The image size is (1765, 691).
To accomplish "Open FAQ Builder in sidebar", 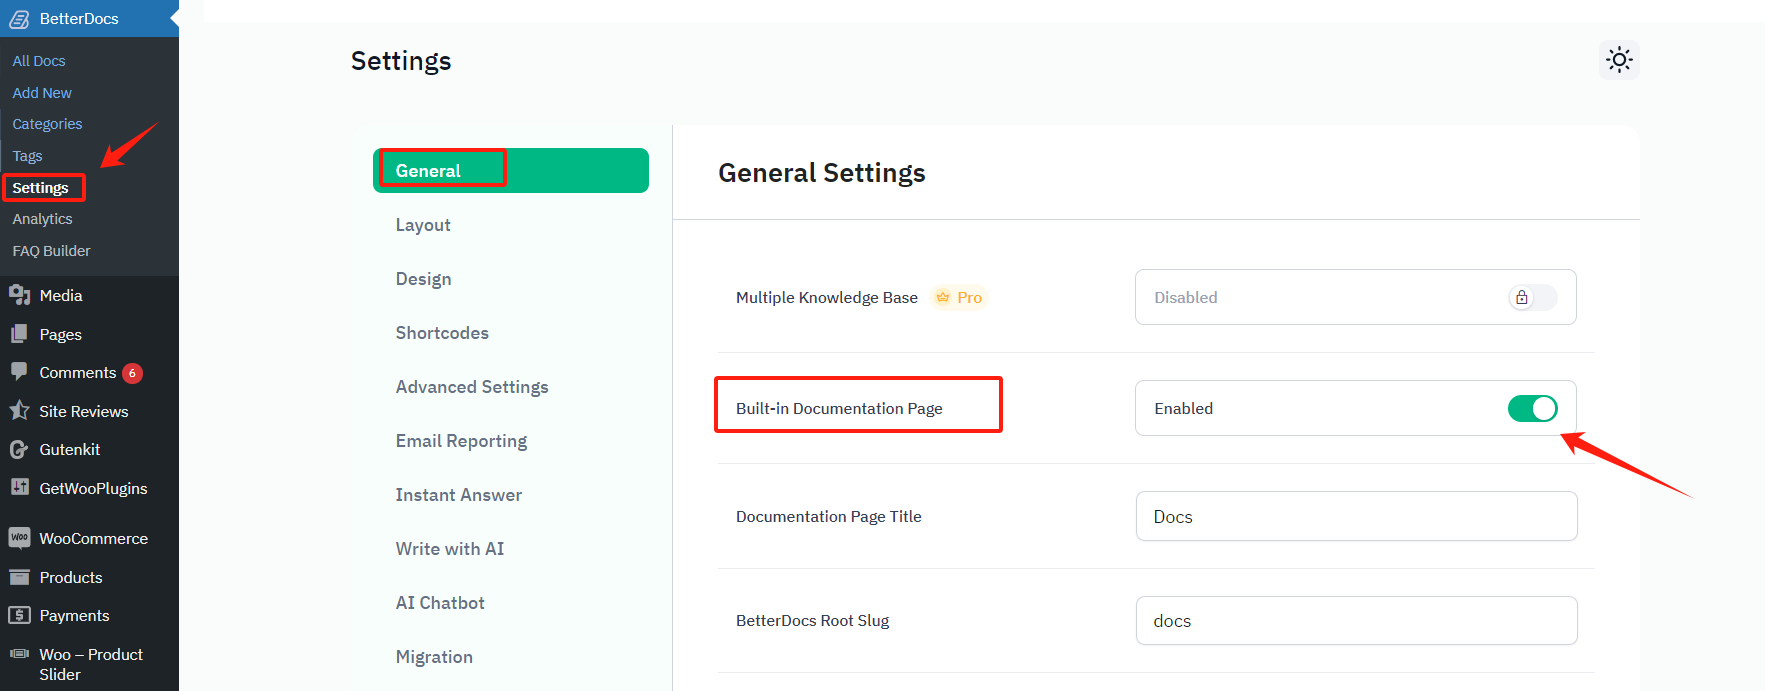I will point(51,251).
